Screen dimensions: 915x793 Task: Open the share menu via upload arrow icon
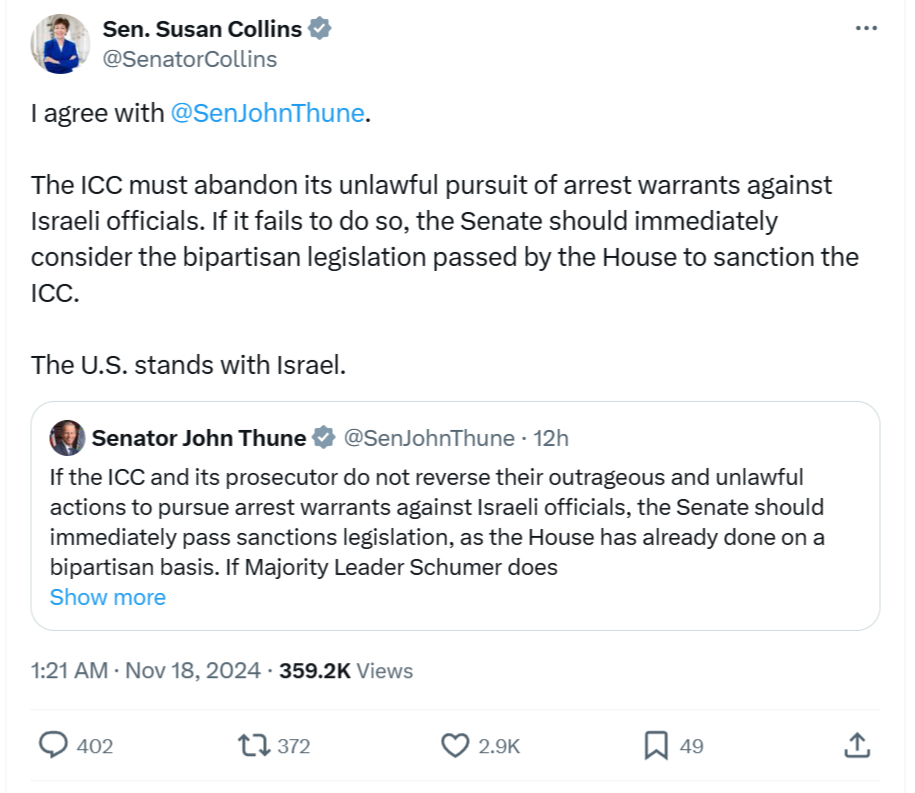[855, 745]
